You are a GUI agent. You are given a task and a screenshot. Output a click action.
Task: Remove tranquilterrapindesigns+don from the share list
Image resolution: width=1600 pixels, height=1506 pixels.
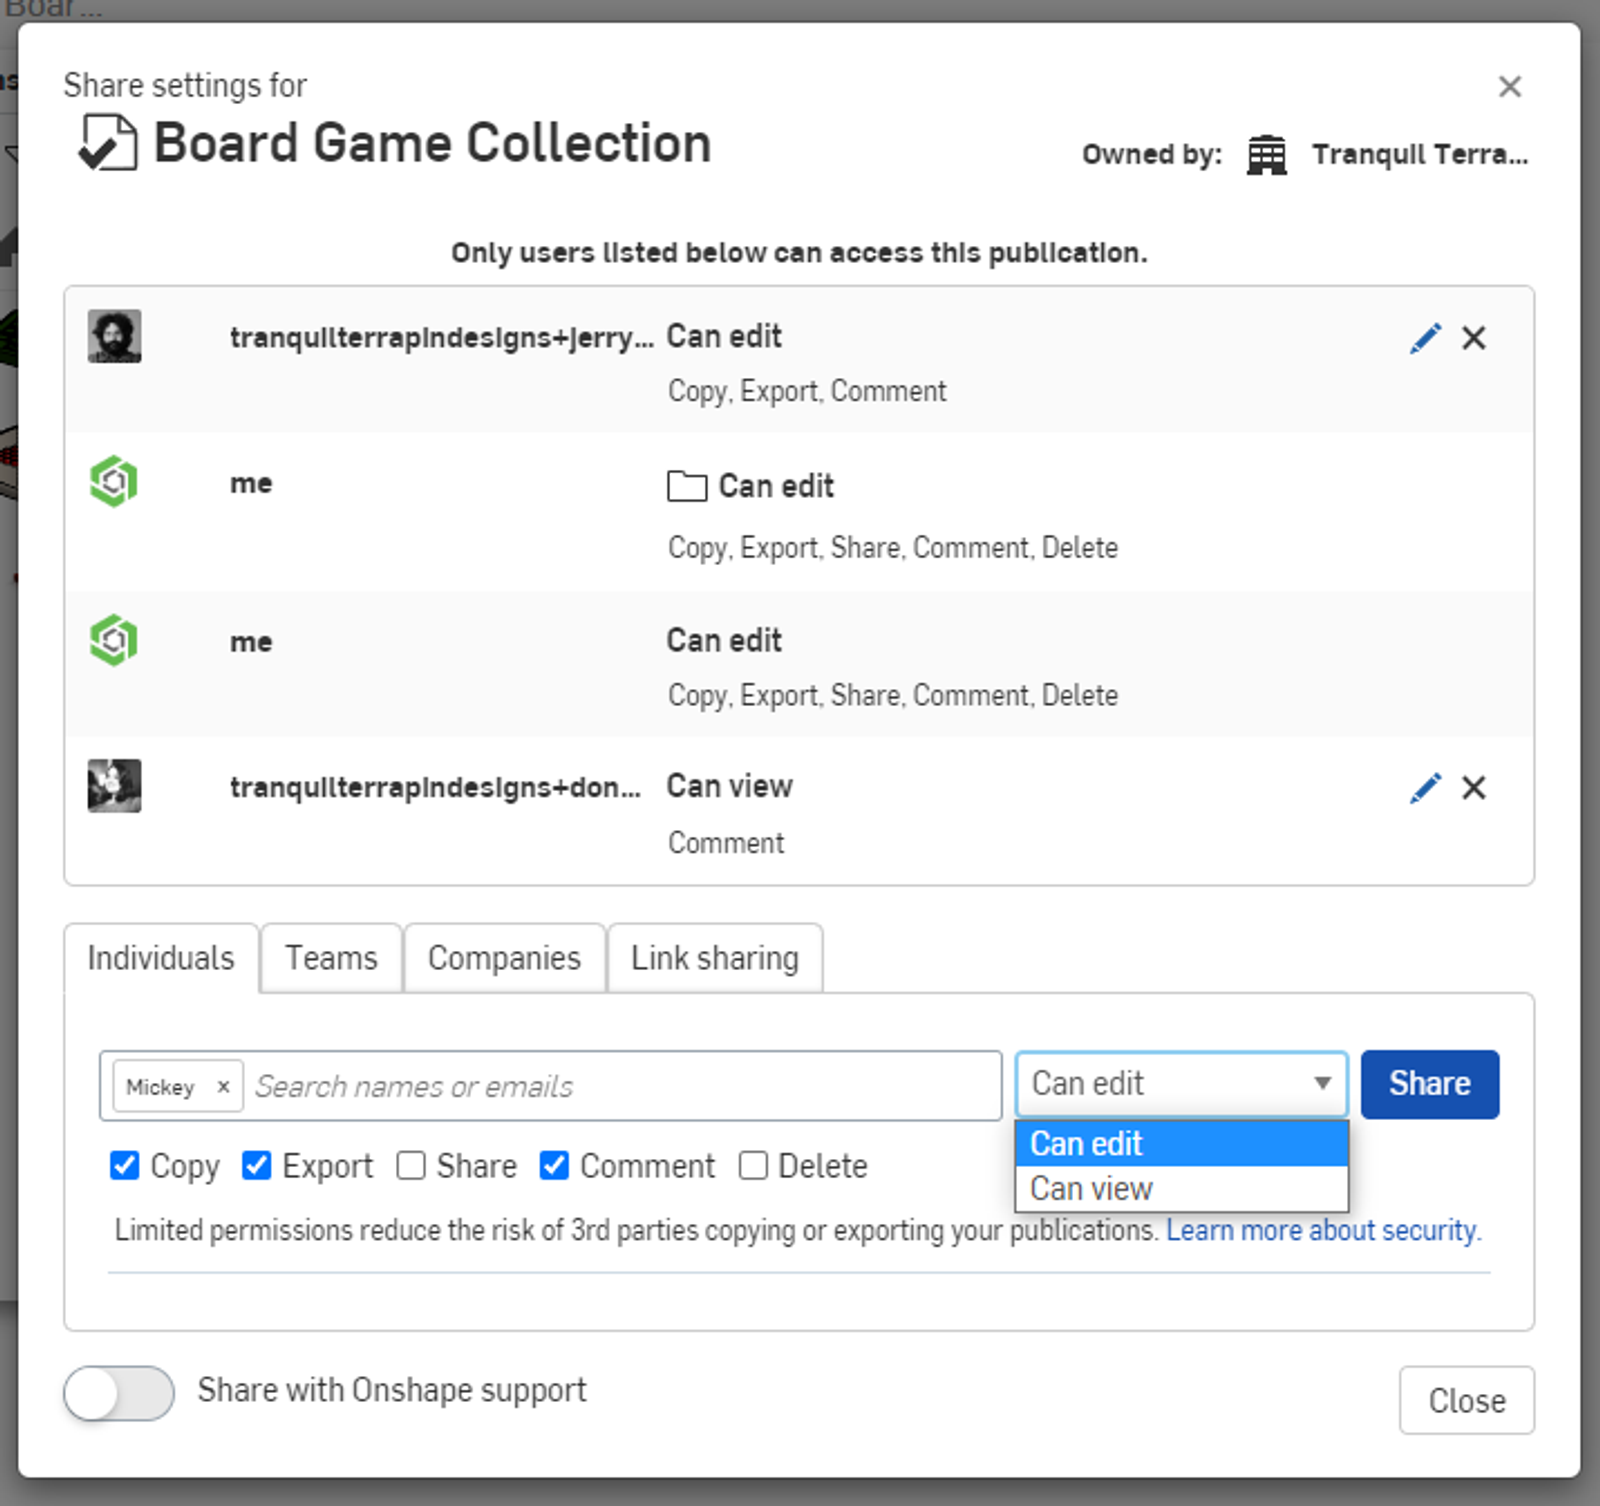(x=1473, y=787)
